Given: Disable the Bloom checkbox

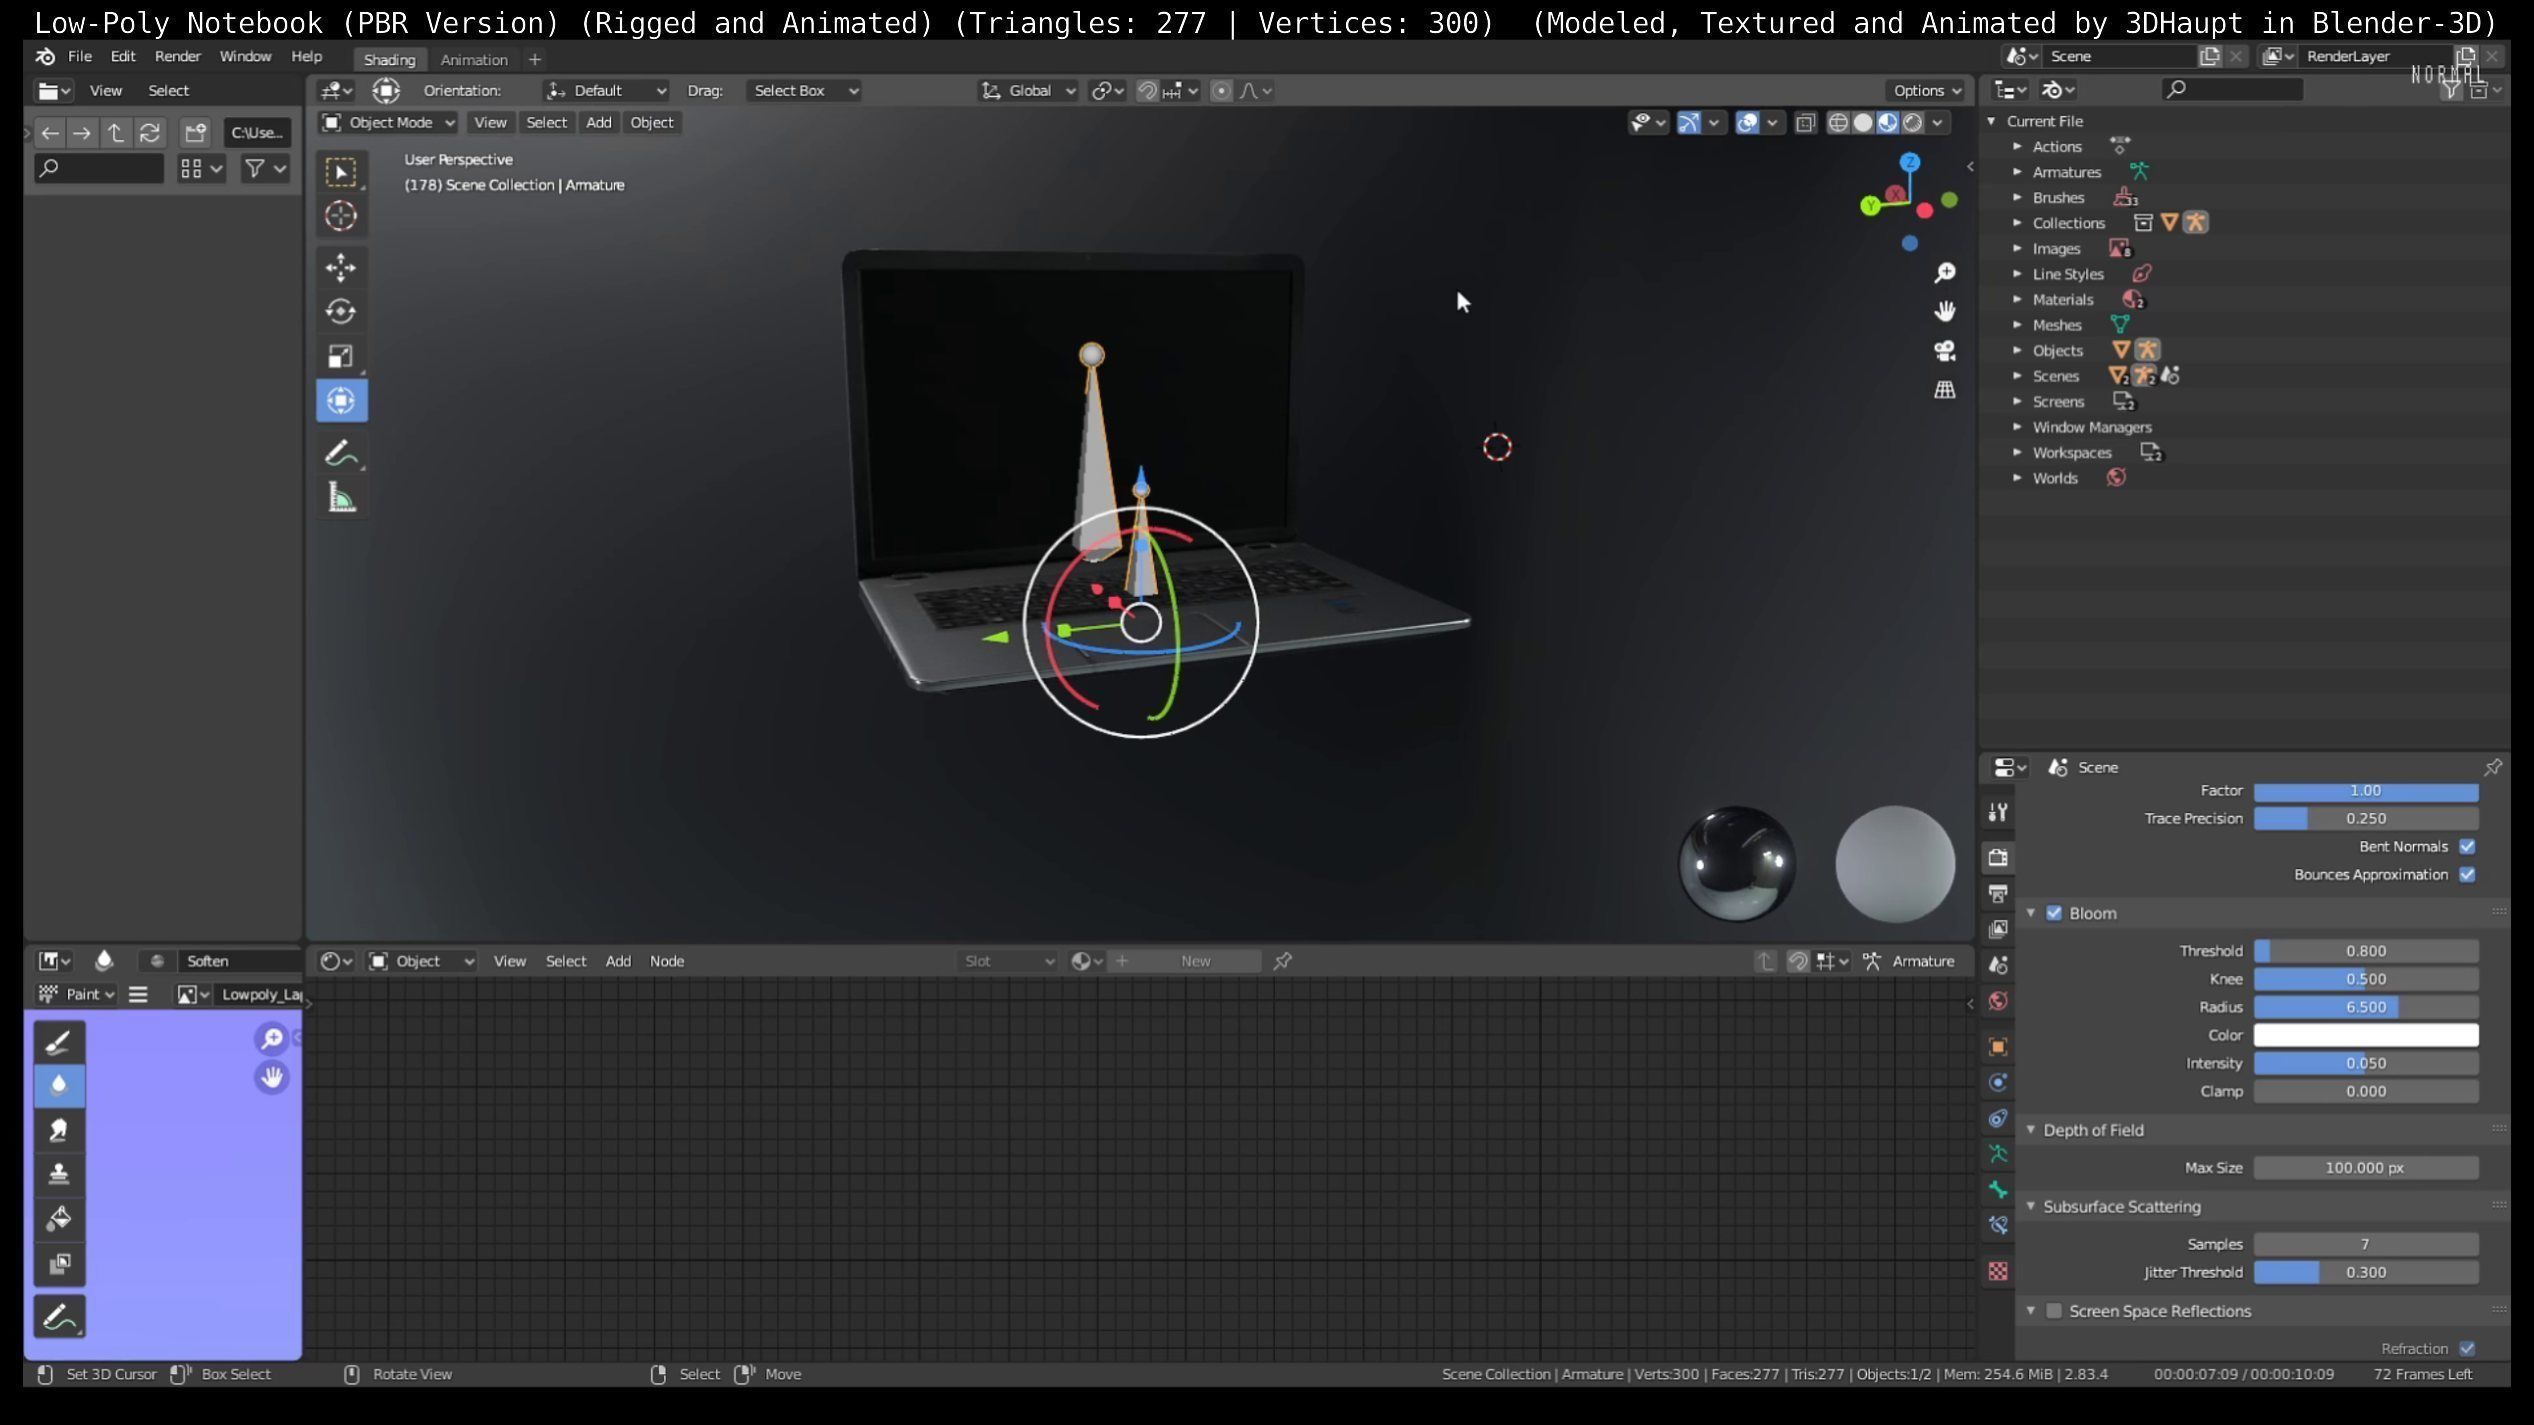Looking at the screenshot, I should point(2054,913).
